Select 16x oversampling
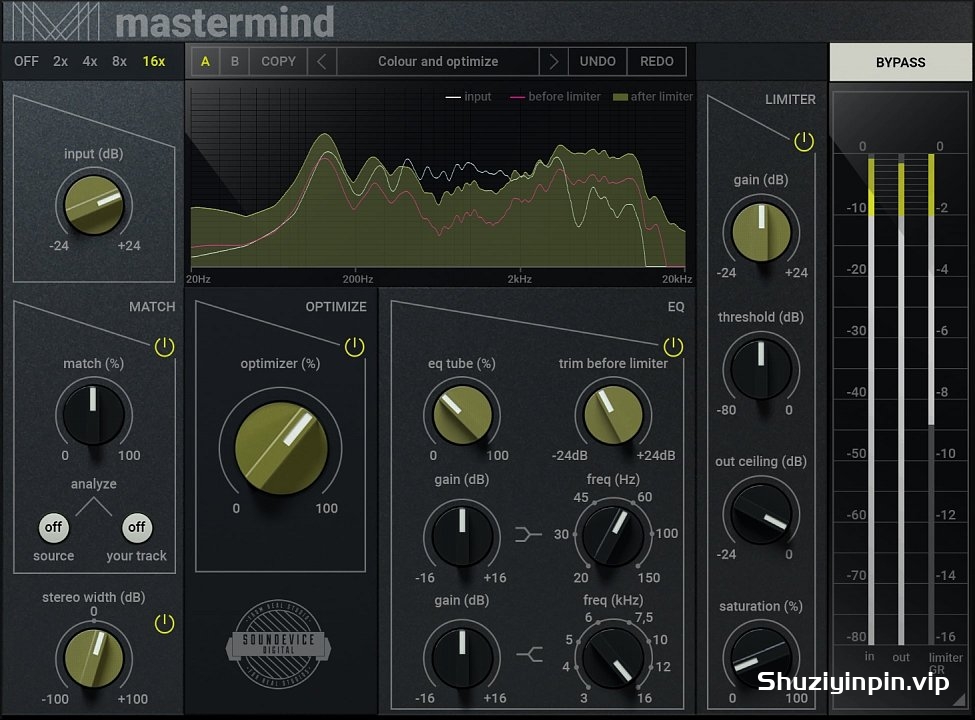975x720 pixels. click(x=154, y=62)
